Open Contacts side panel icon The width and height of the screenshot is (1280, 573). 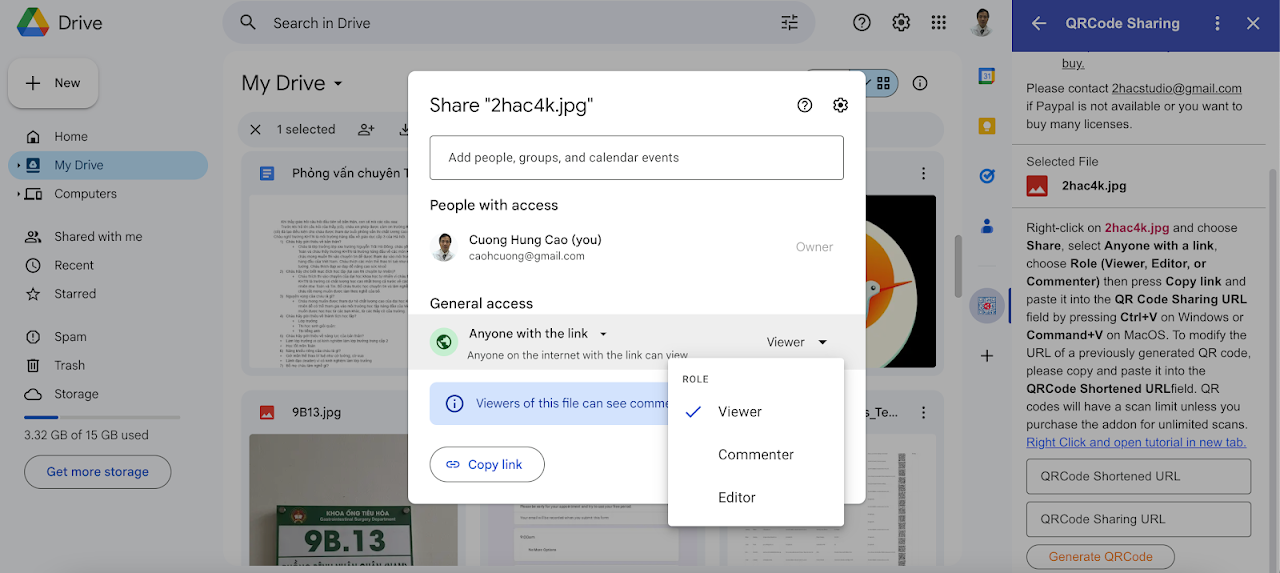tap(986, 226)
